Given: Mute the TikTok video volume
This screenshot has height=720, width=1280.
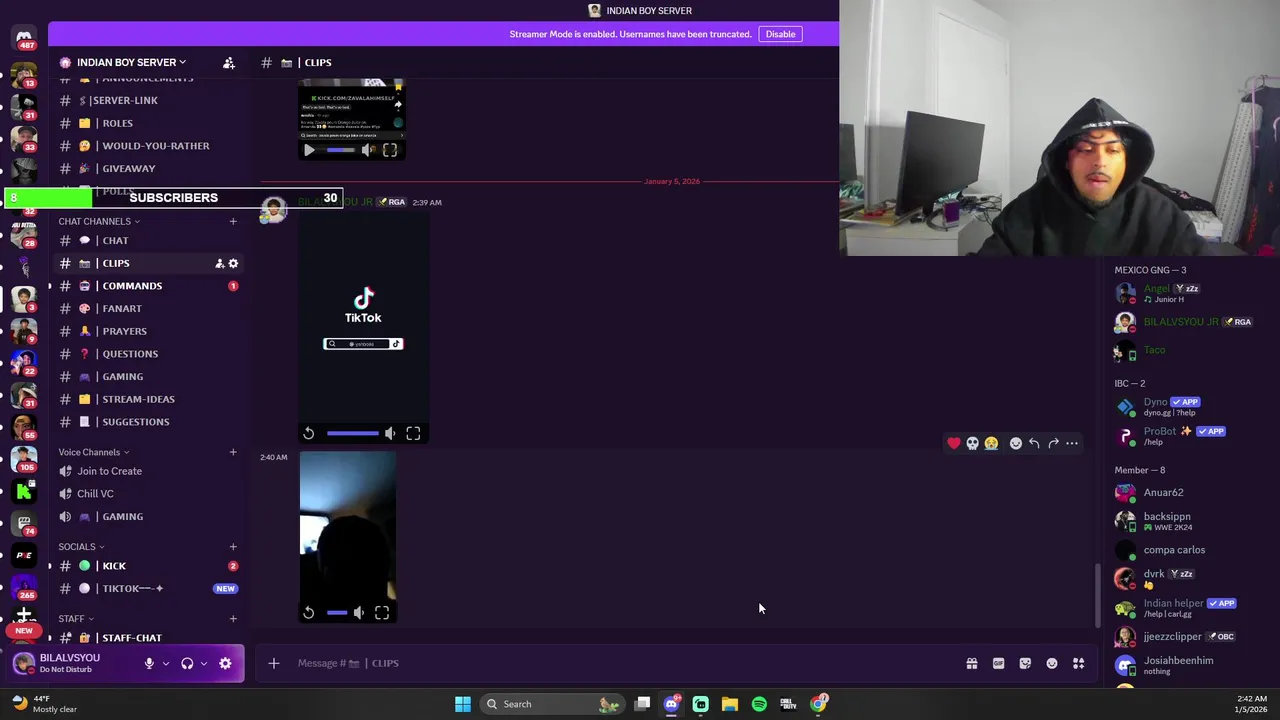Looking at the screenshot, I should [390, 433].
